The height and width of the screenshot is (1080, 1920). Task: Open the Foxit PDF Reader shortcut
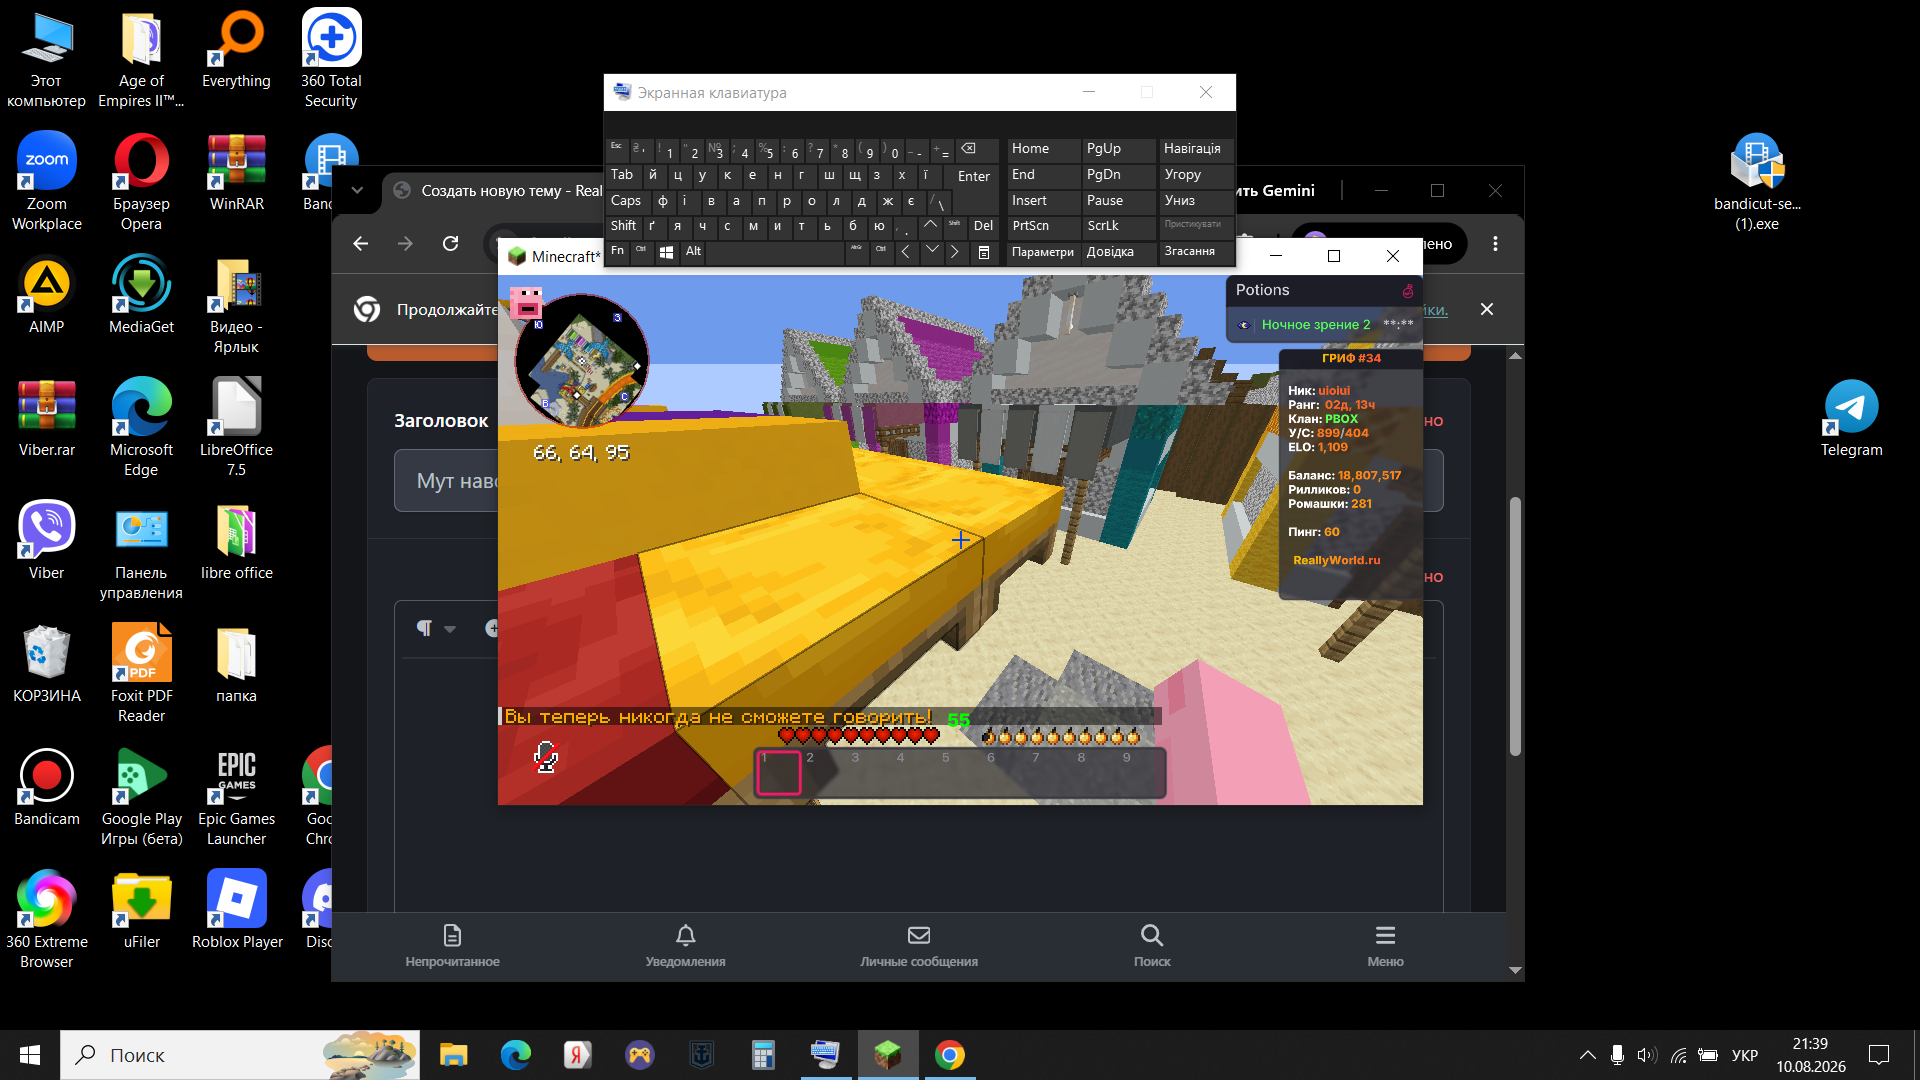[141, 675]
